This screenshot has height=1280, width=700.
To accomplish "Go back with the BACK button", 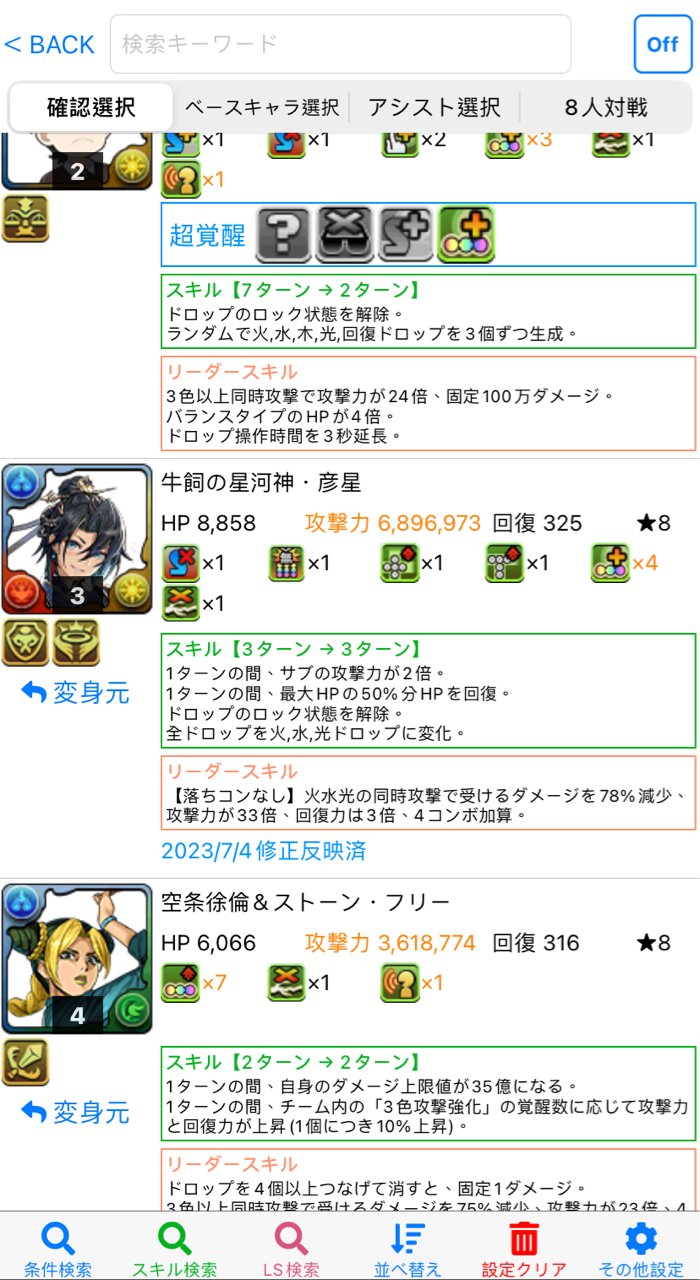I will coord(50,44).
